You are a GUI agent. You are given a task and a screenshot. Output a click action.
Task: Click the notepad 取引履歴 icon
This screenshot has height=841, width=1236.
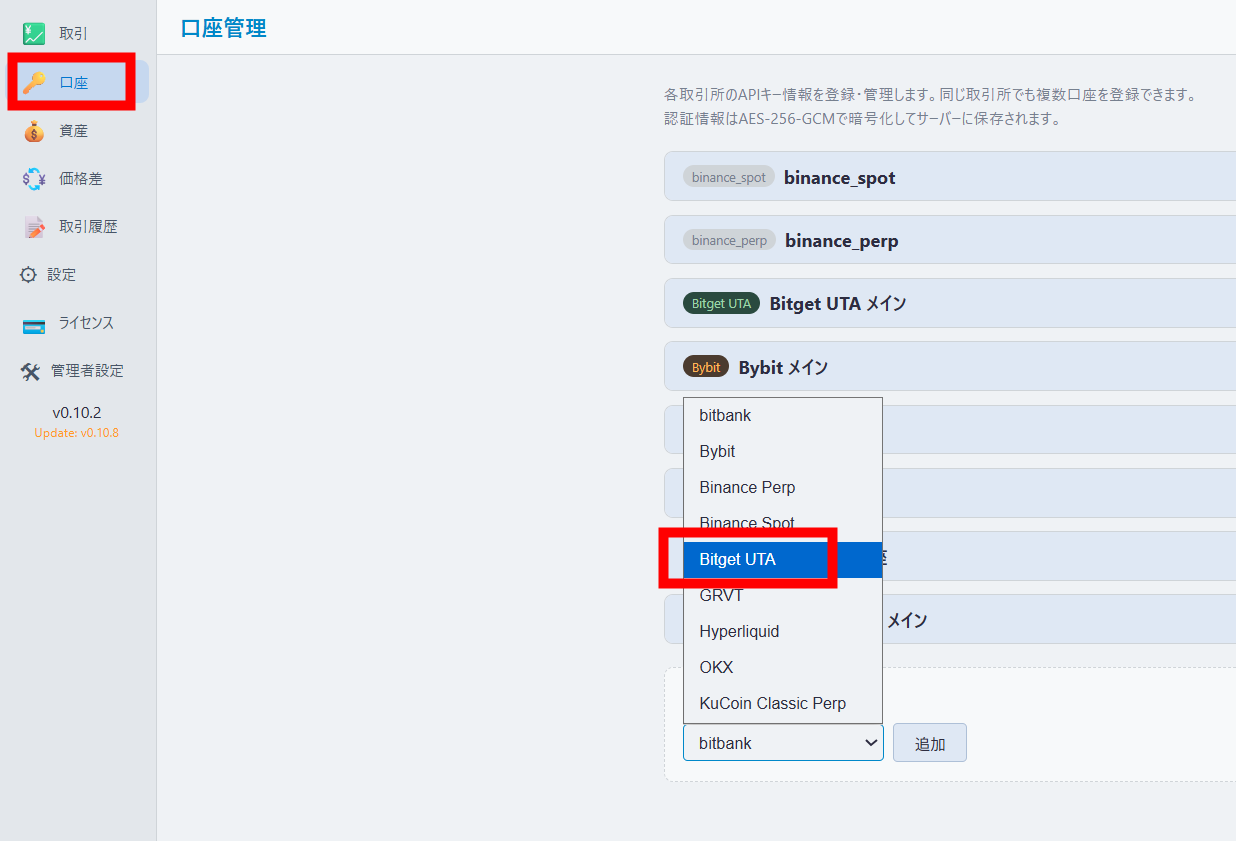(x=34, y=227)
